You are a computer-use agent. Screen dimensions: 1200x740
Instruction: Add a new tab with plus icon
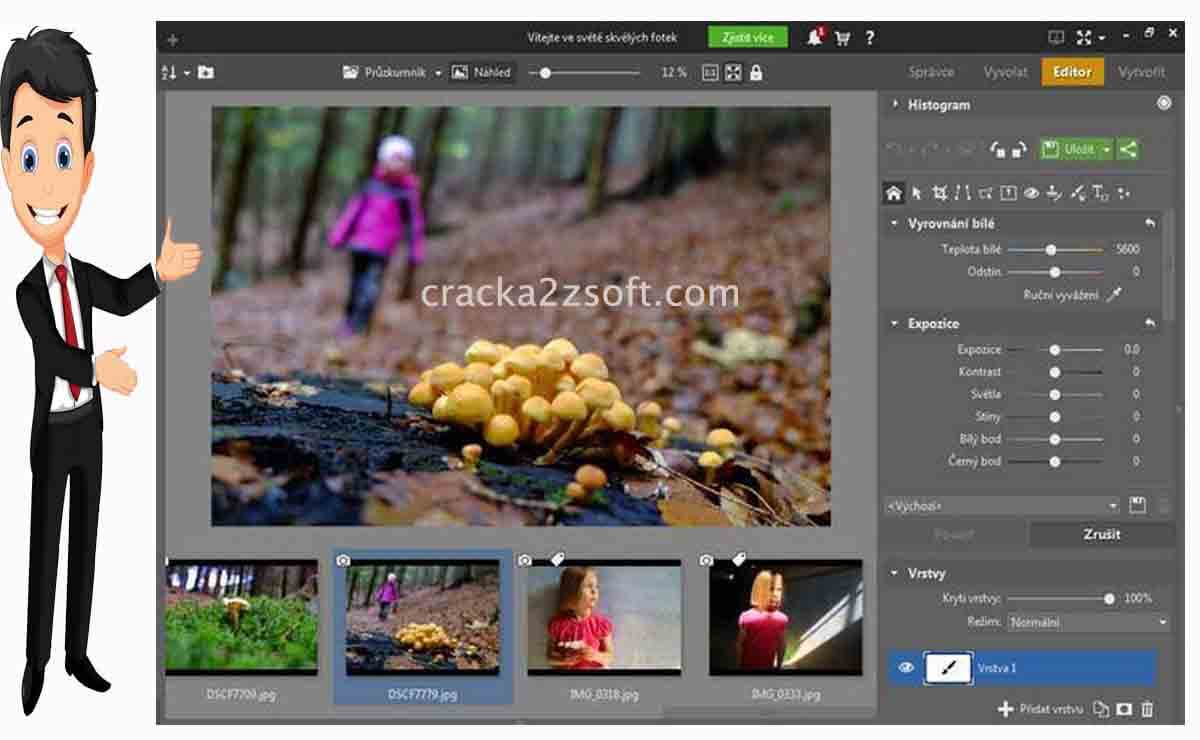pos(173,40)
